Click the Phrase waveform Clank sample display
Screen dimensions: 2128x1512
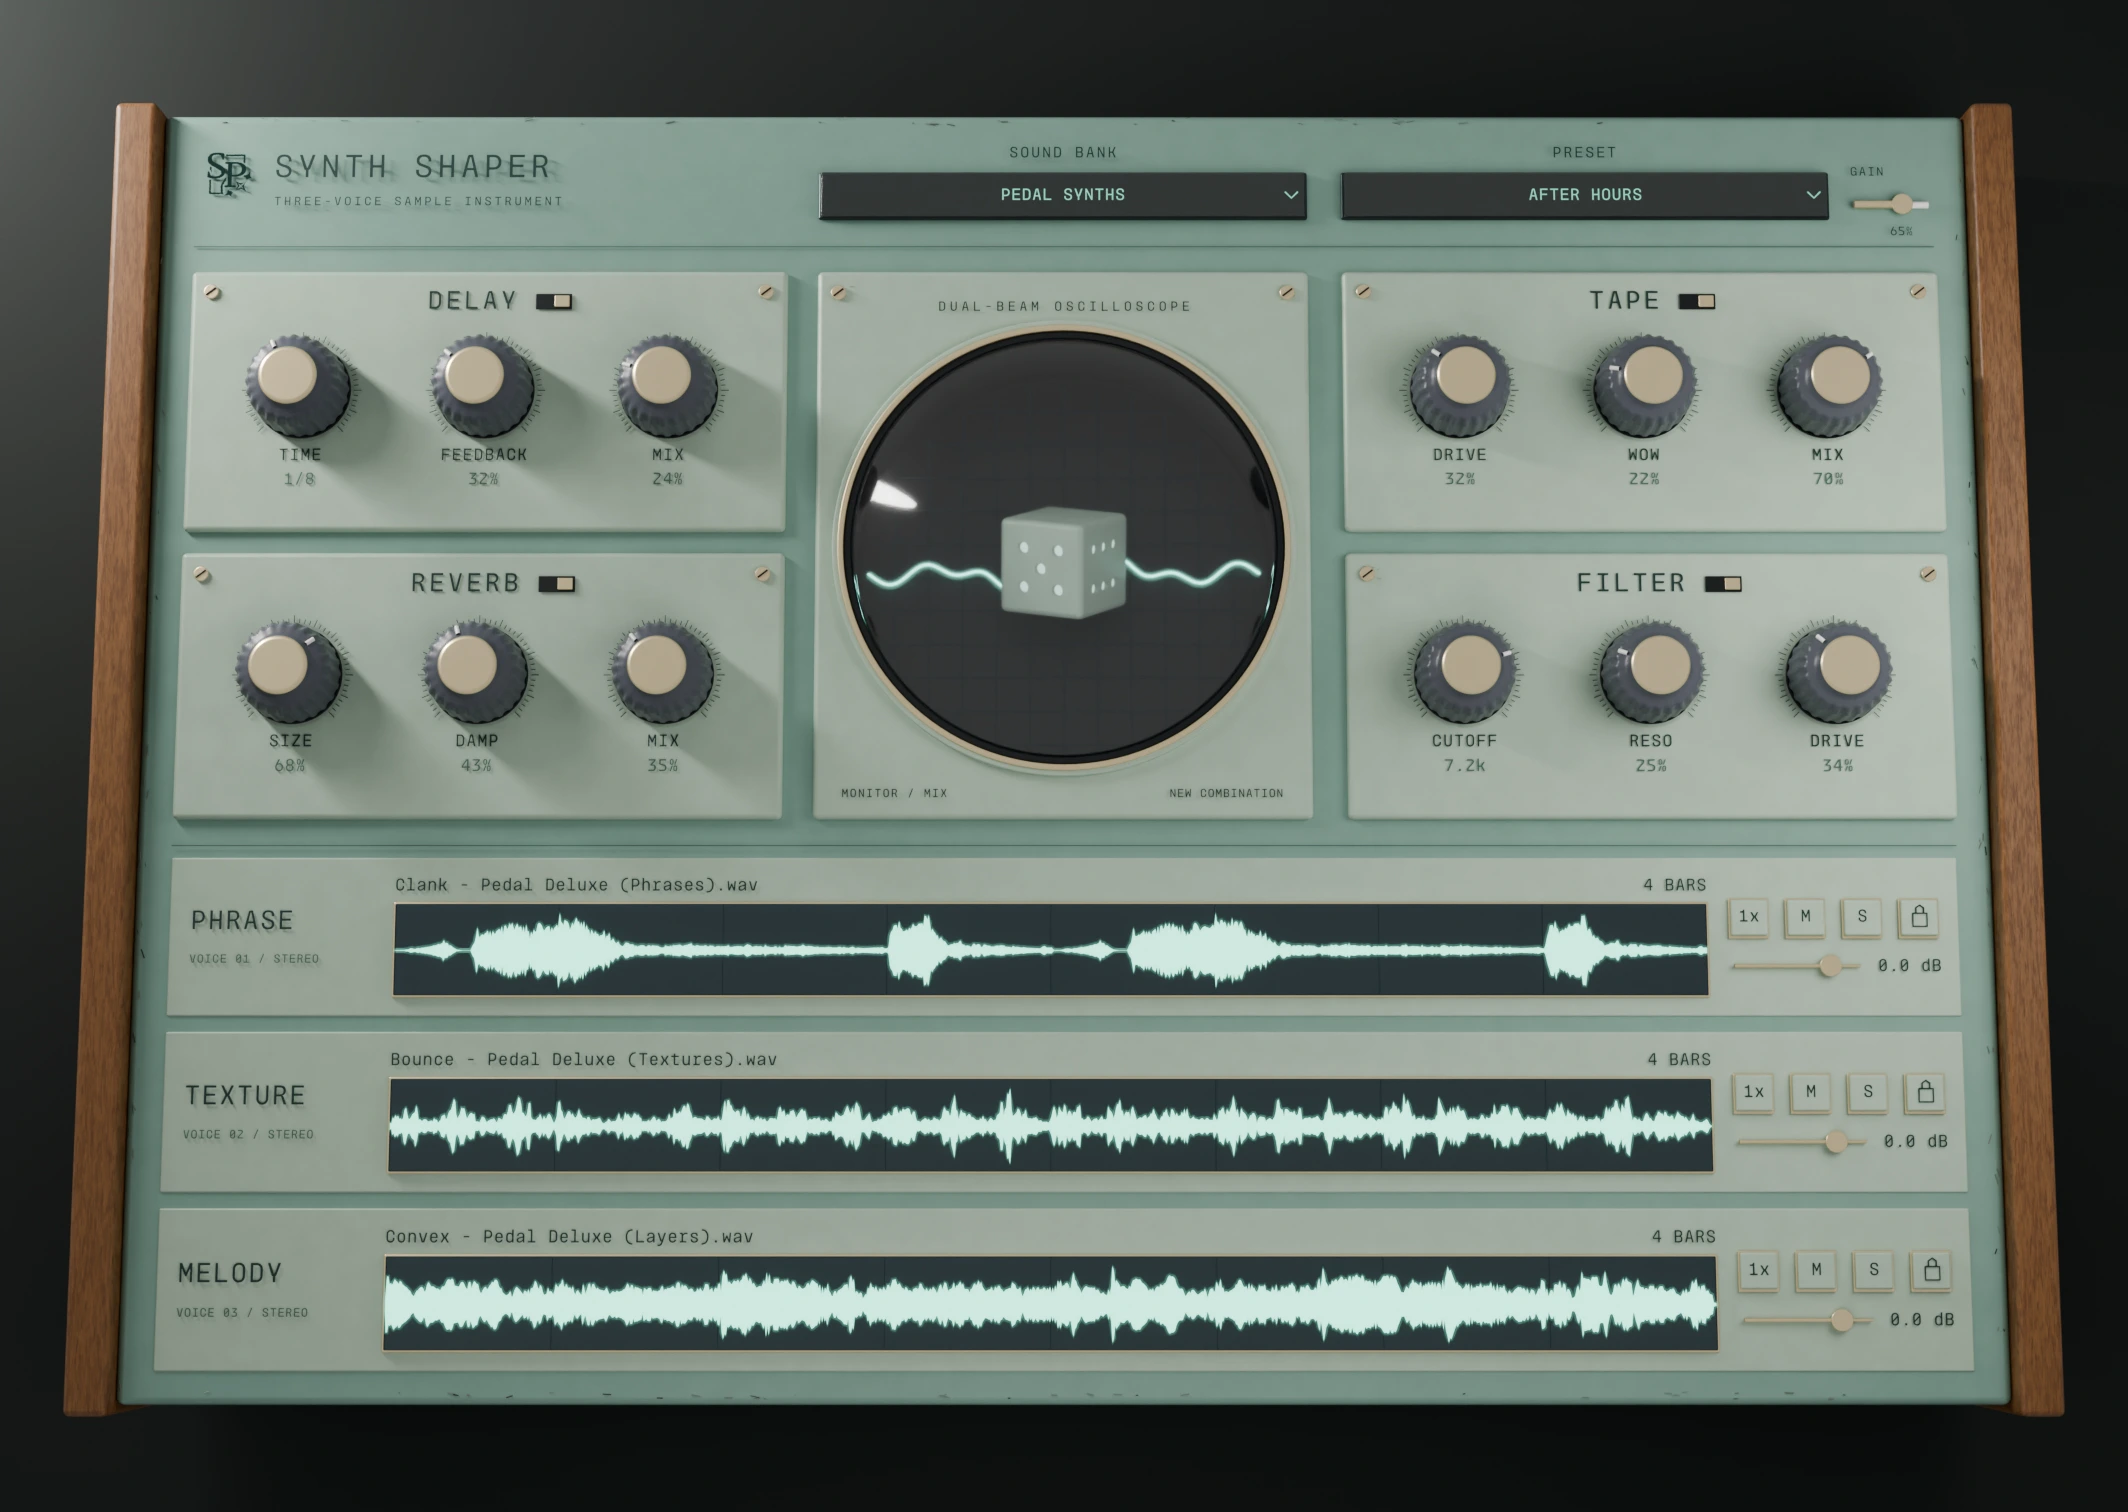(1050, 950)
